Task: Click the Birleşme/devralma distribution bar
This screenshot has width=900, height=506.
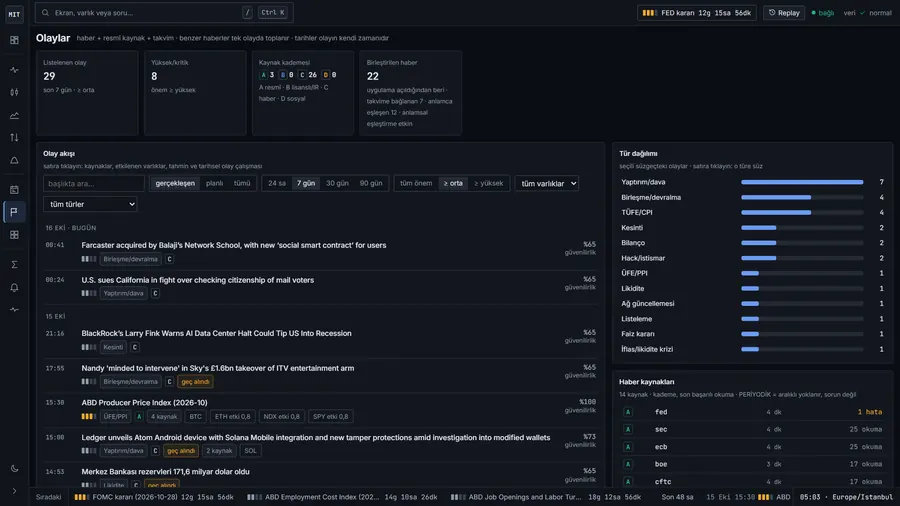Action: tap(802, 197)
